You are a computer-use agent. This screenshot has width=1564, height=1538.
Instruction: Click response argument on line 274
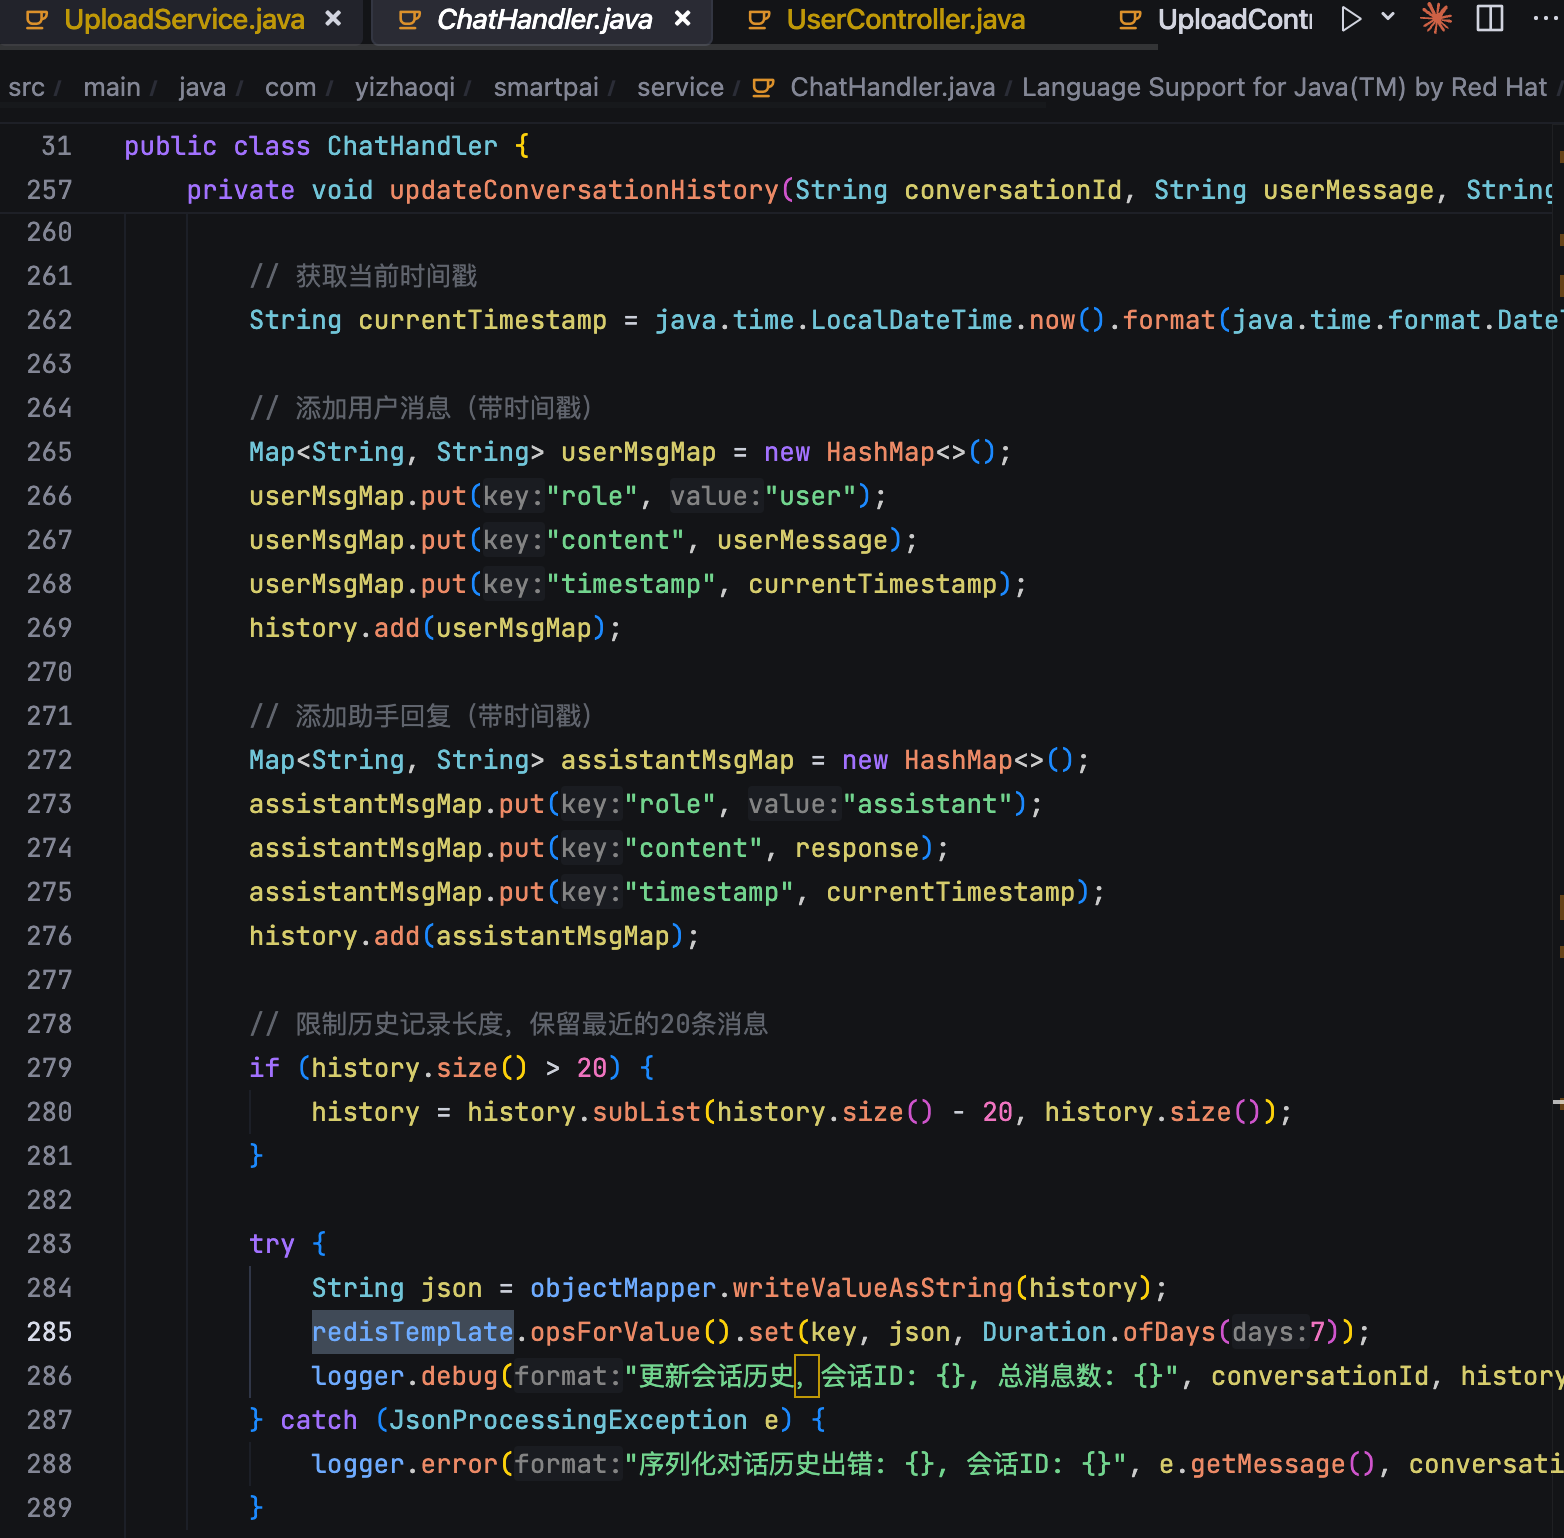857,848
